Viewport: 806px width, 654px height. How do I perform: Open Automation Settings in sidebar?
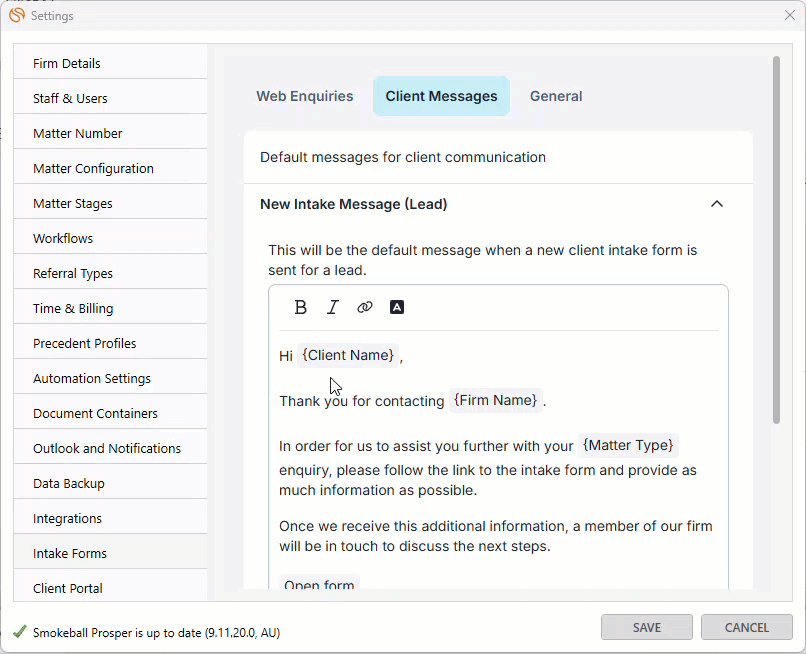[92, 378]
